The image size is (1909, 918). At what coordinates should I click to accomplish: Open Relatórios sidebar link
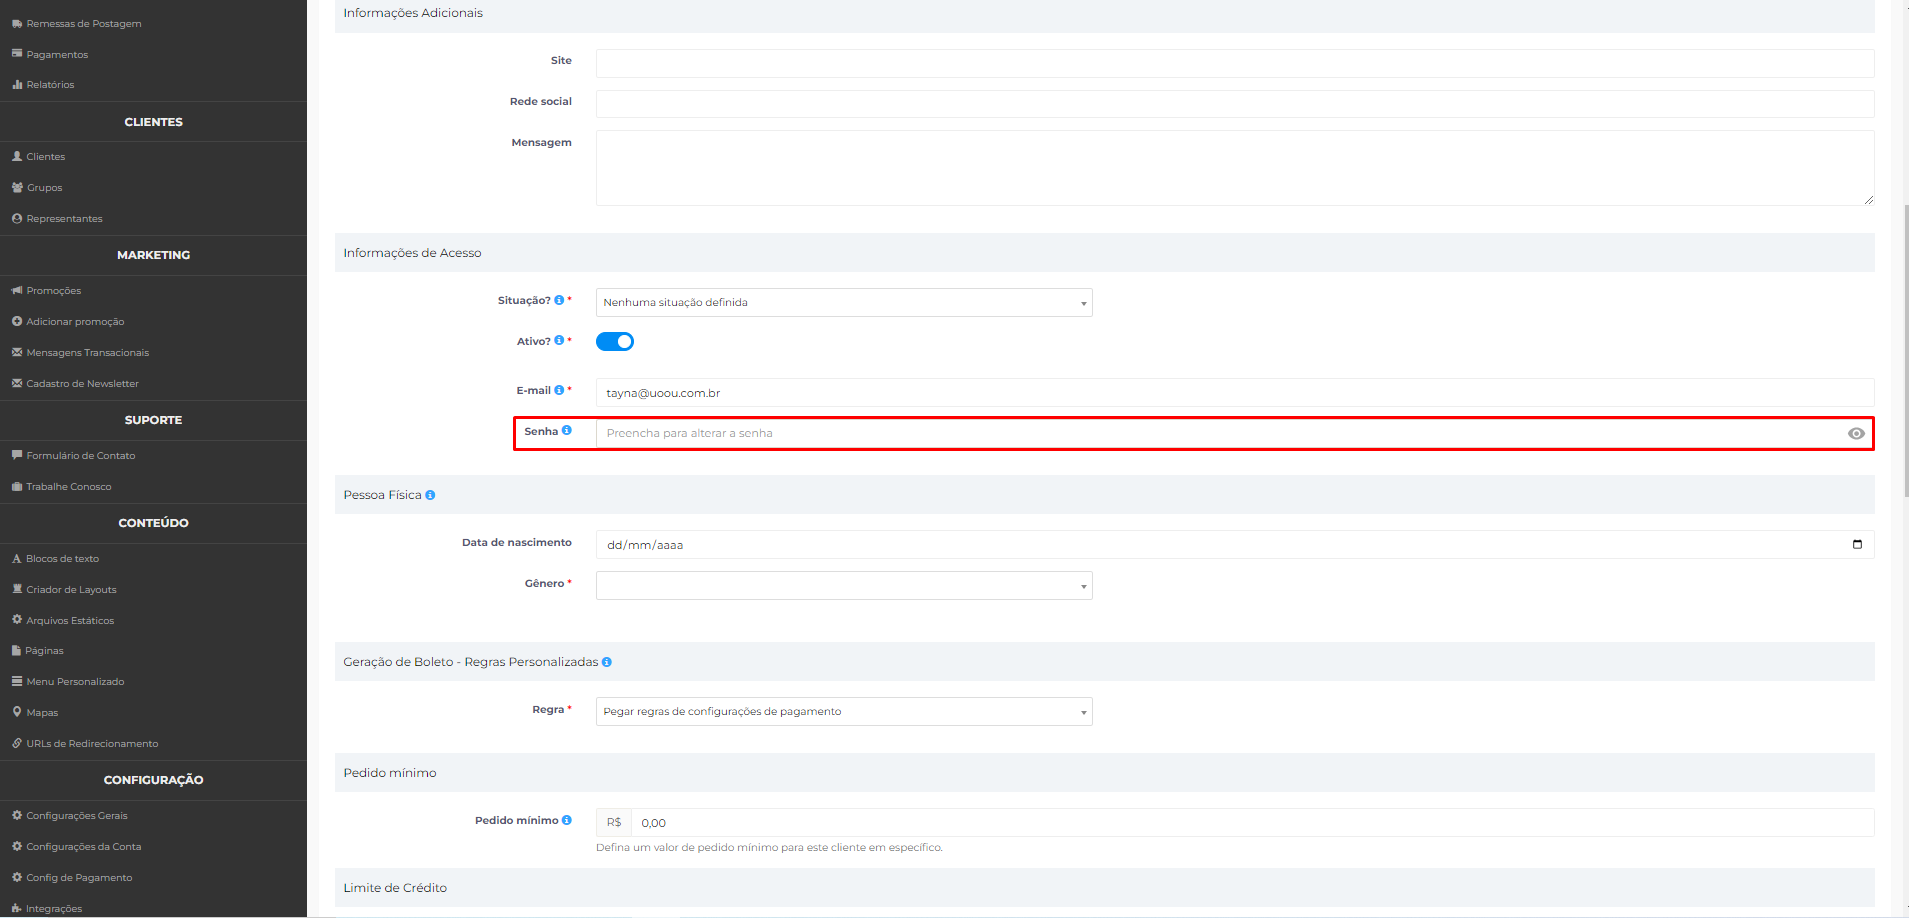tap(50, 84)
